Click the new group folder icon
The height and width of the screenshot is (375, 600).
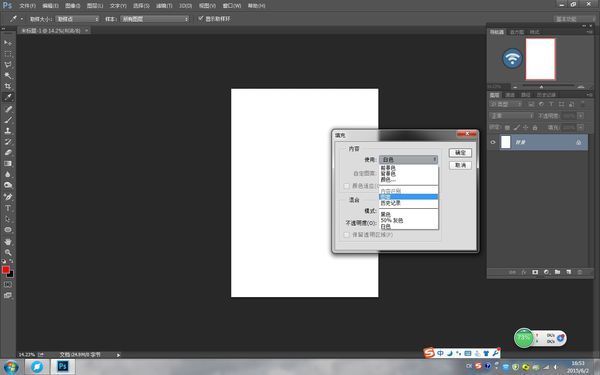coord(558,272)
